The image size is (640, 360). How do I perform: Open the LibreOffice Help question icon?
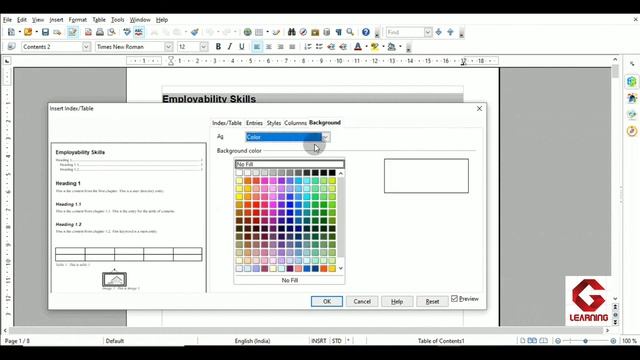(x=366, y=32)
